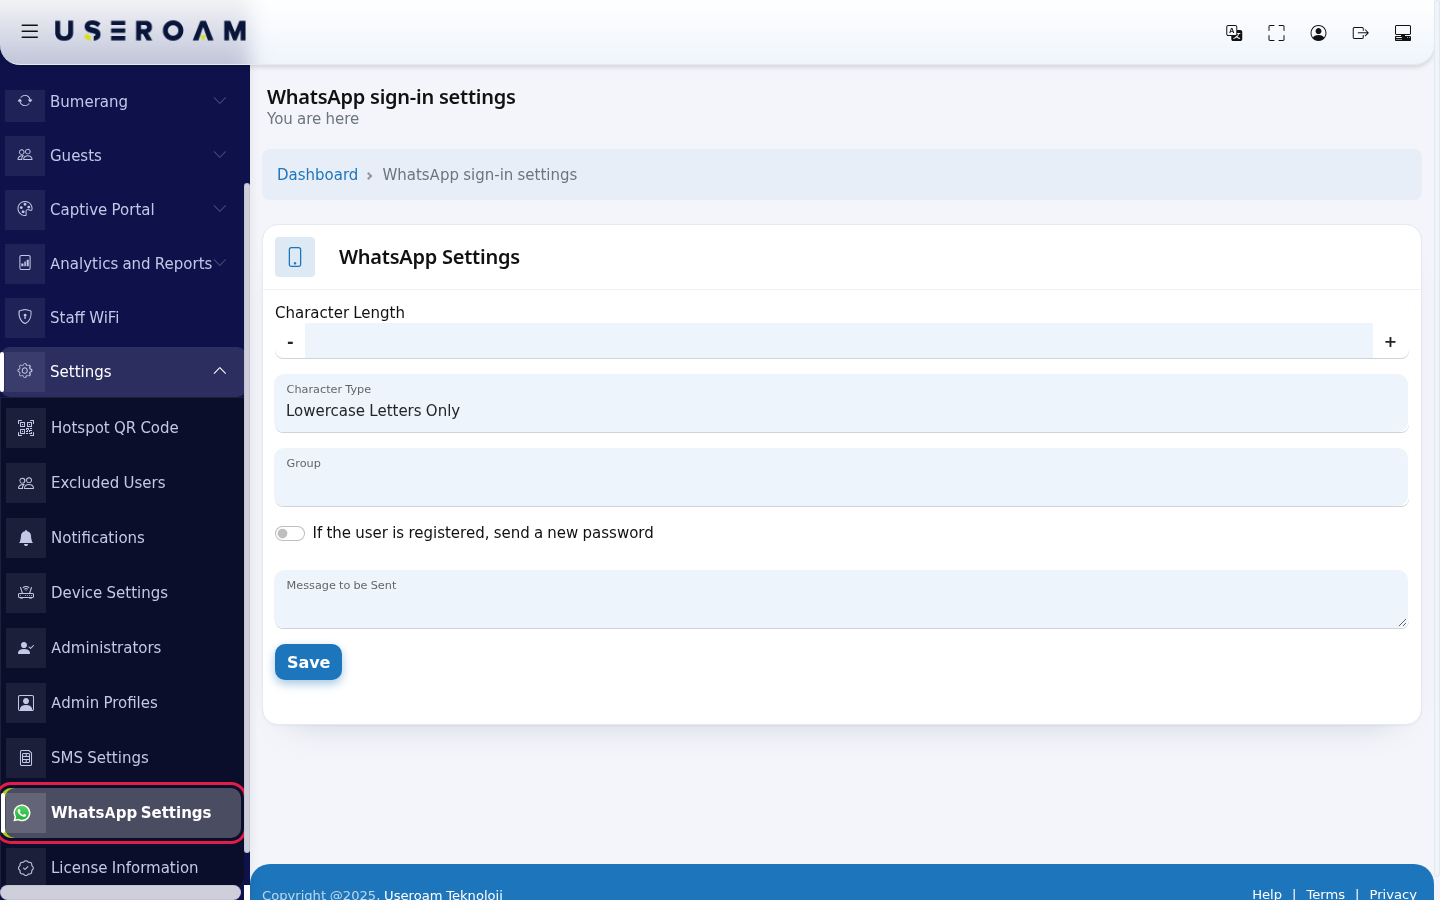Click the Settings gear icon in the sidebar
The width and height of the screenshot is (1440, 900).
pos(25,371)
